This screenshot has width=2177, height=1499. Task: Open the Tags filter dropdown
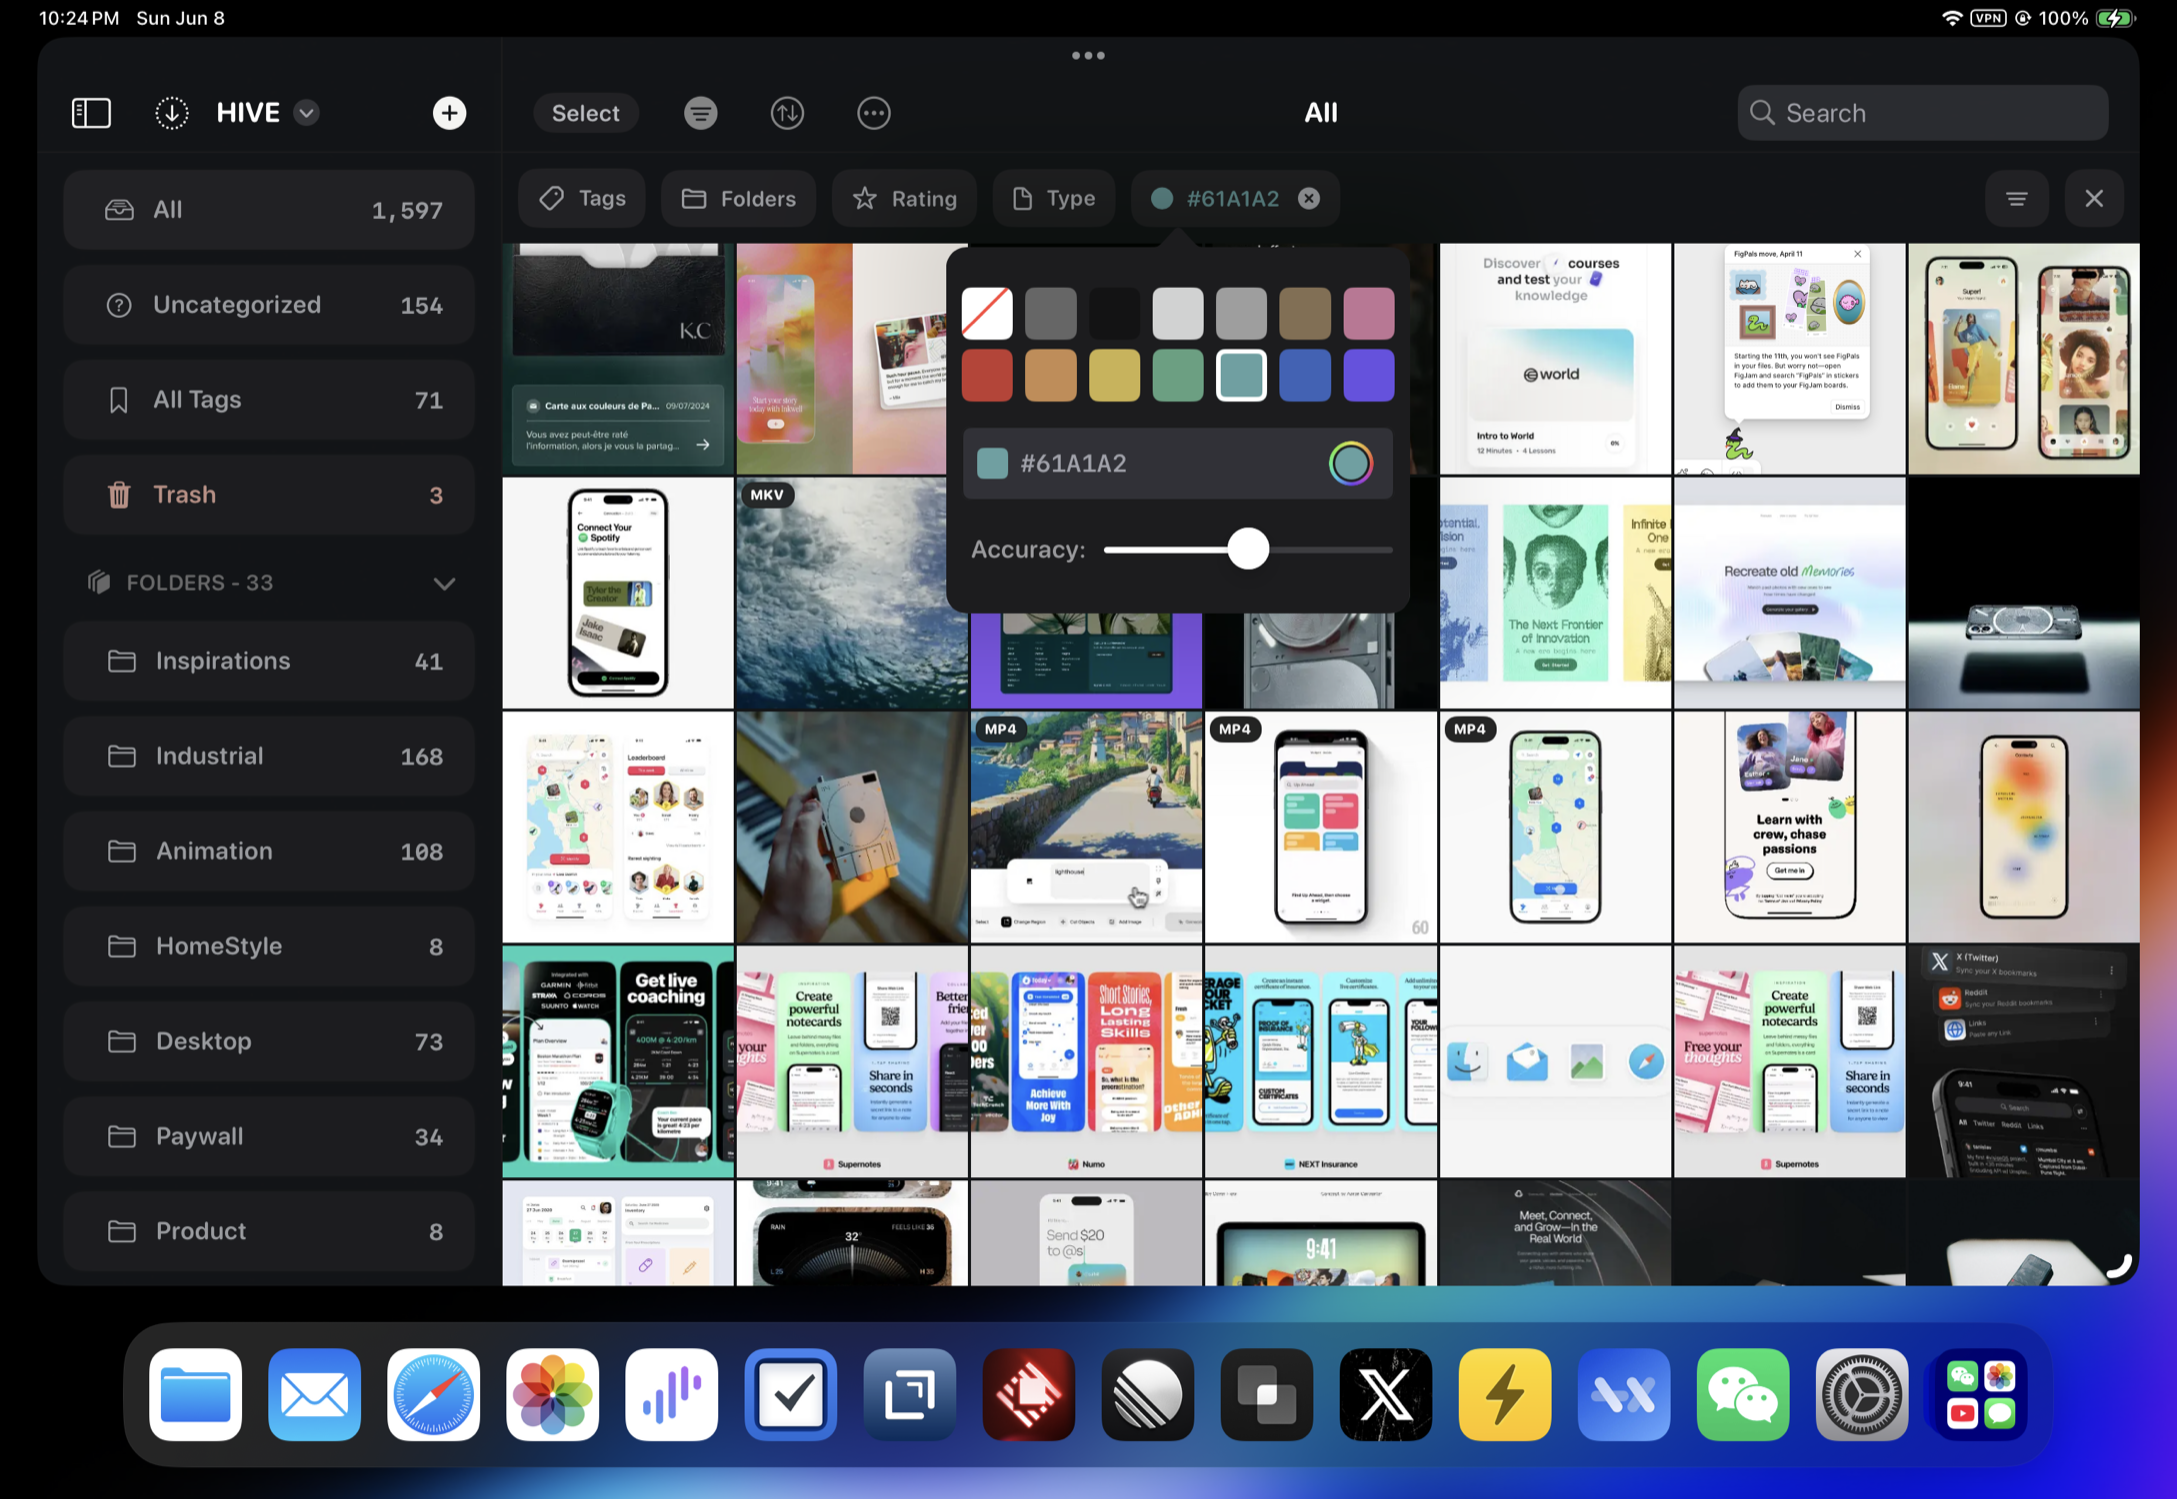582,198
